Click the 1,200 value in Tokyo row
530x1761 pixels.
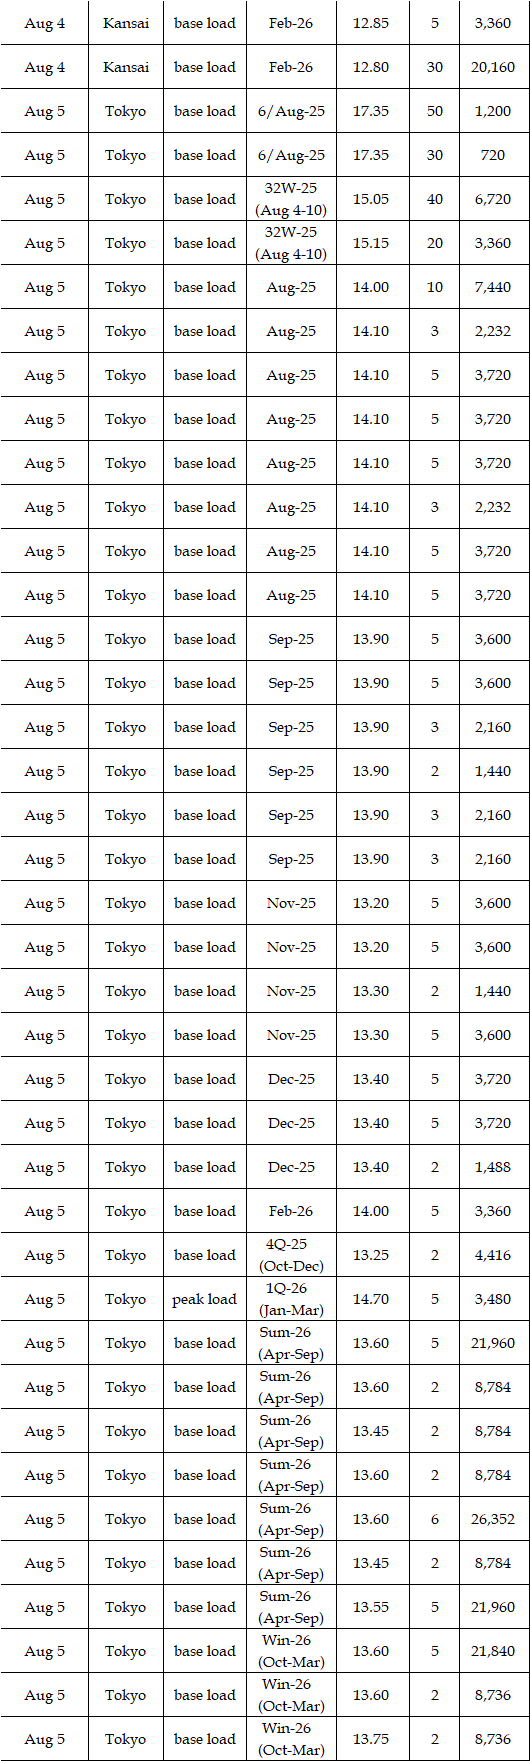pos(493,111)
